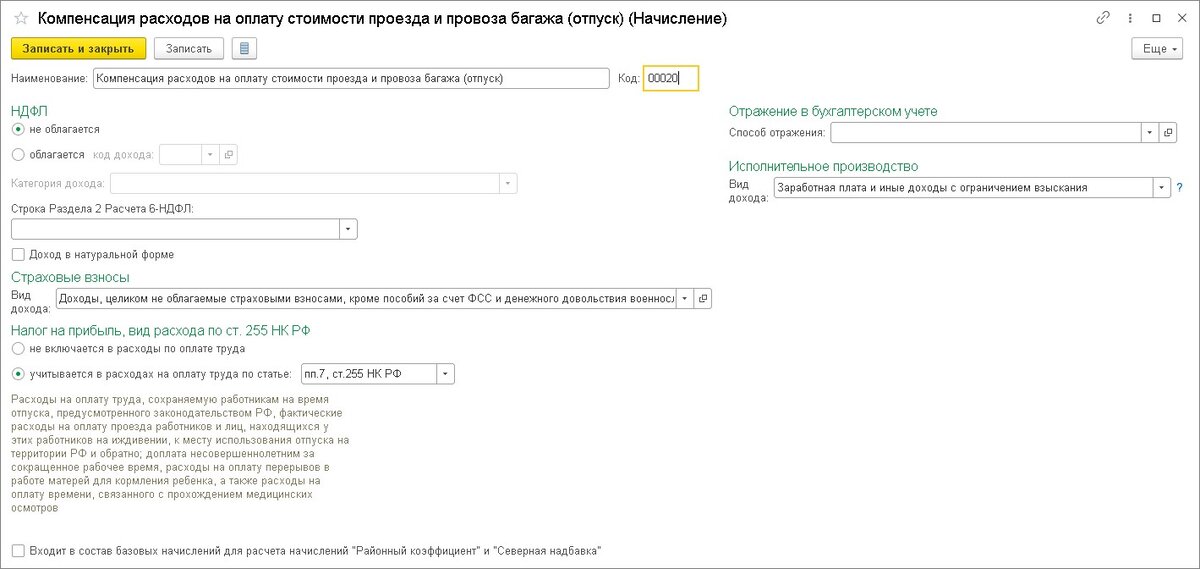1200x569 pixels.
Task: Add this form to favorites with star icon
Action: click(x=20, y=18)
